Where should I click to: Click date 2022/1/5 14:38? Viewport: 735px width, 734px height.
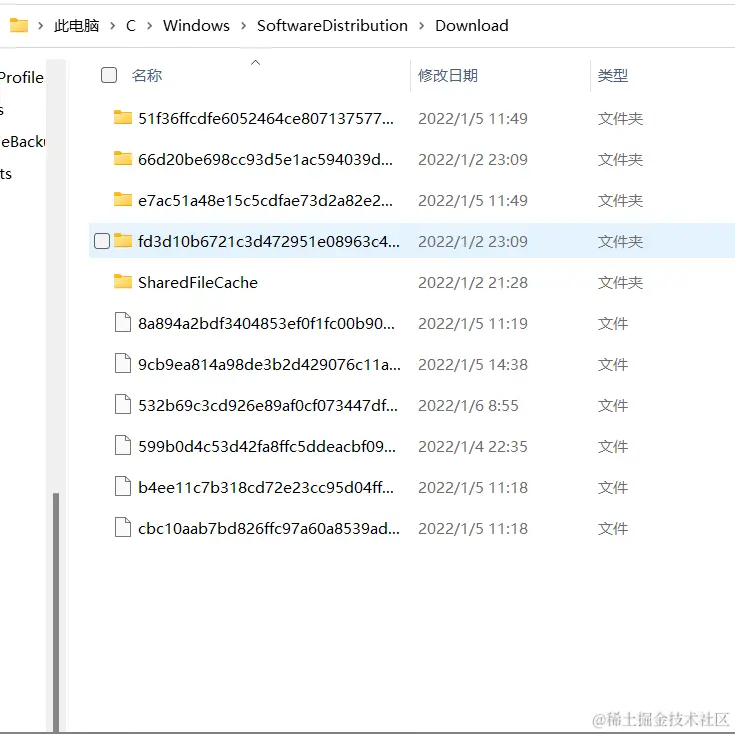pos(472,365)
